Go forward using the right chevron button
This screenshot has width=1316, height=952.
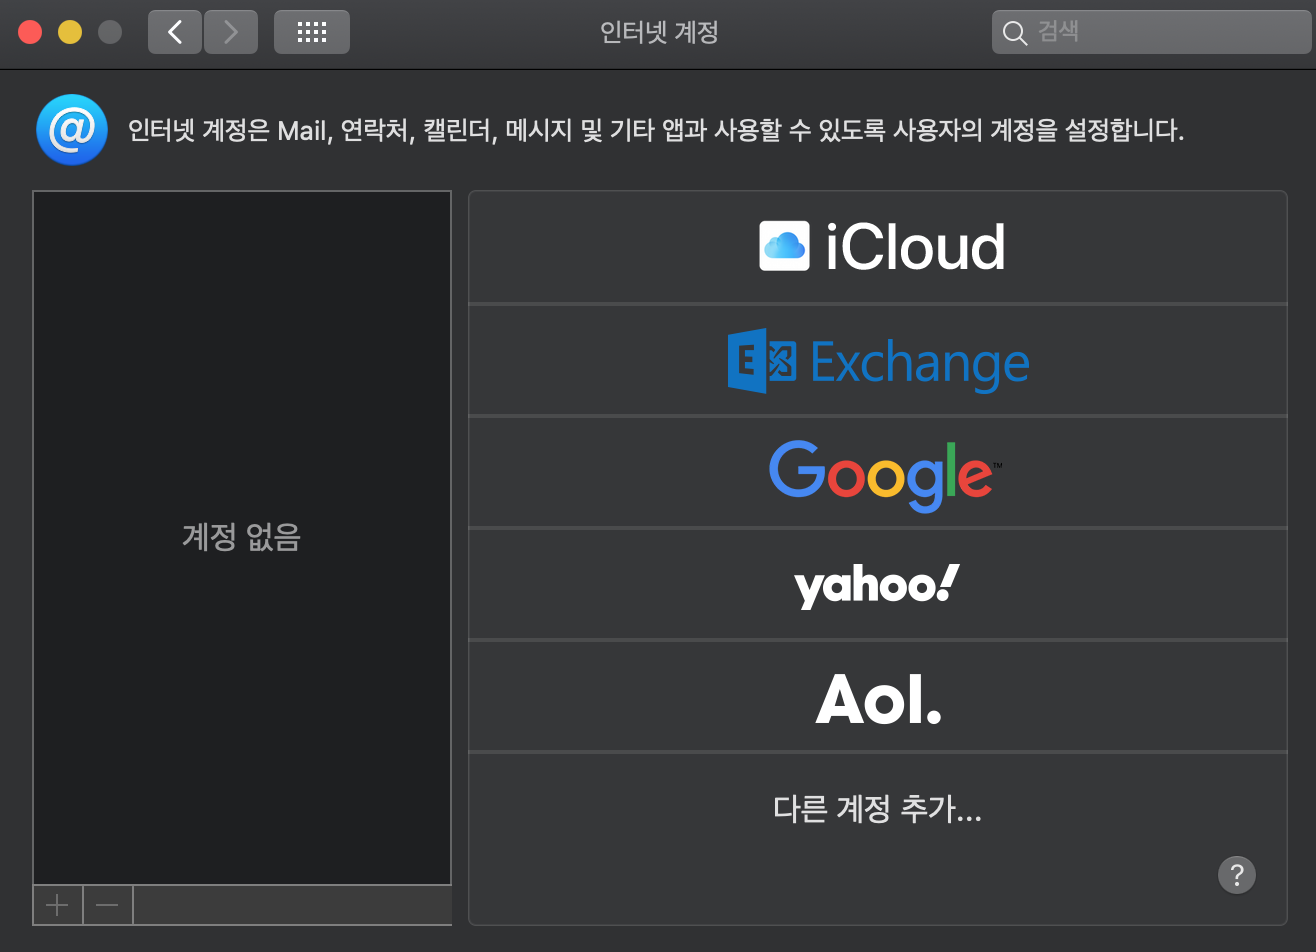pyautogui.click(x=231, y=32)
